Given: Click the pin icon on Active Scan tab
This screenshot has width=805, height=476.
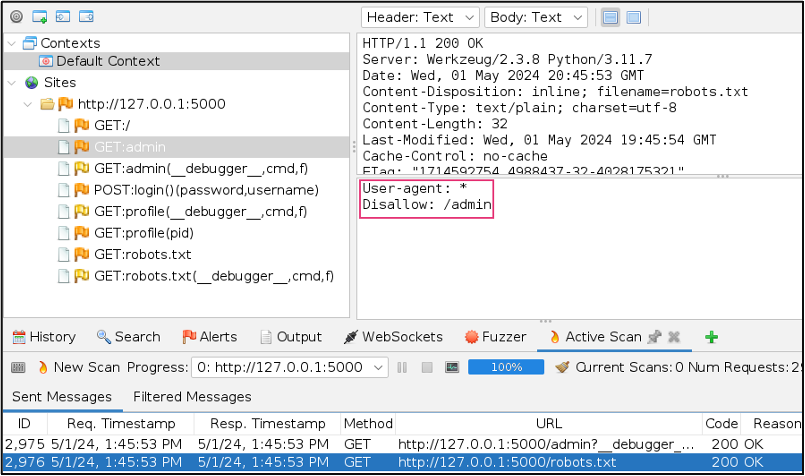Looking at the screenshot, I should point(655,337).
